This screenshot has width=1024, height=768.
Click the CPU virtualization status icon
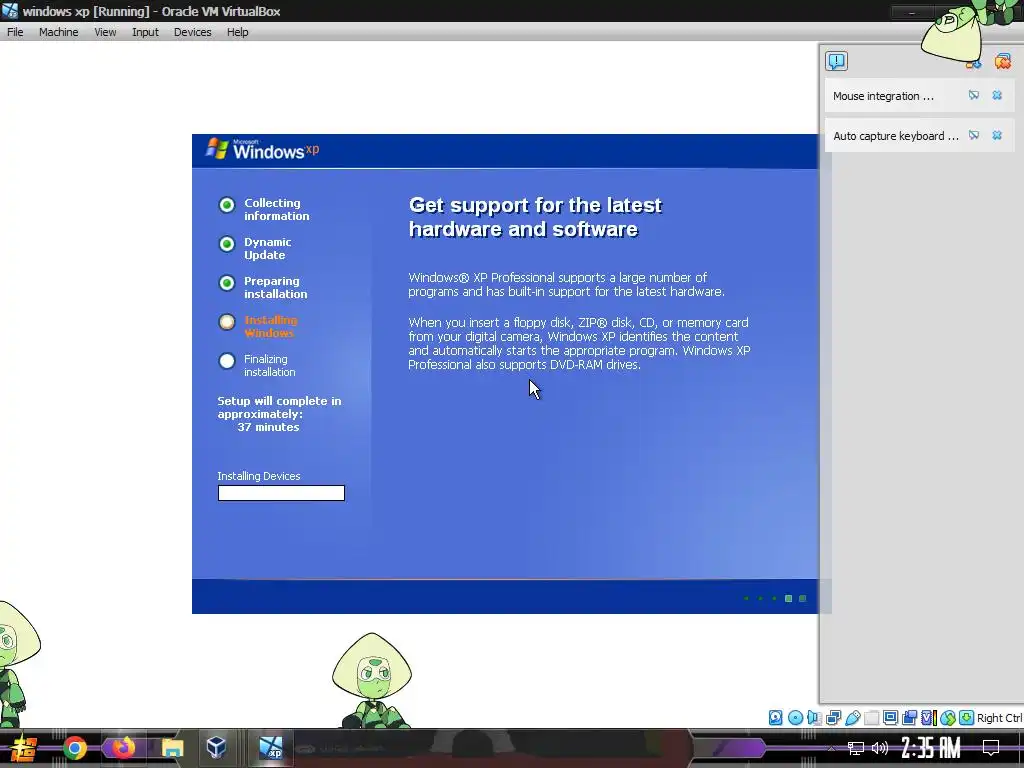pyautogui.click(x=928, y=718)
